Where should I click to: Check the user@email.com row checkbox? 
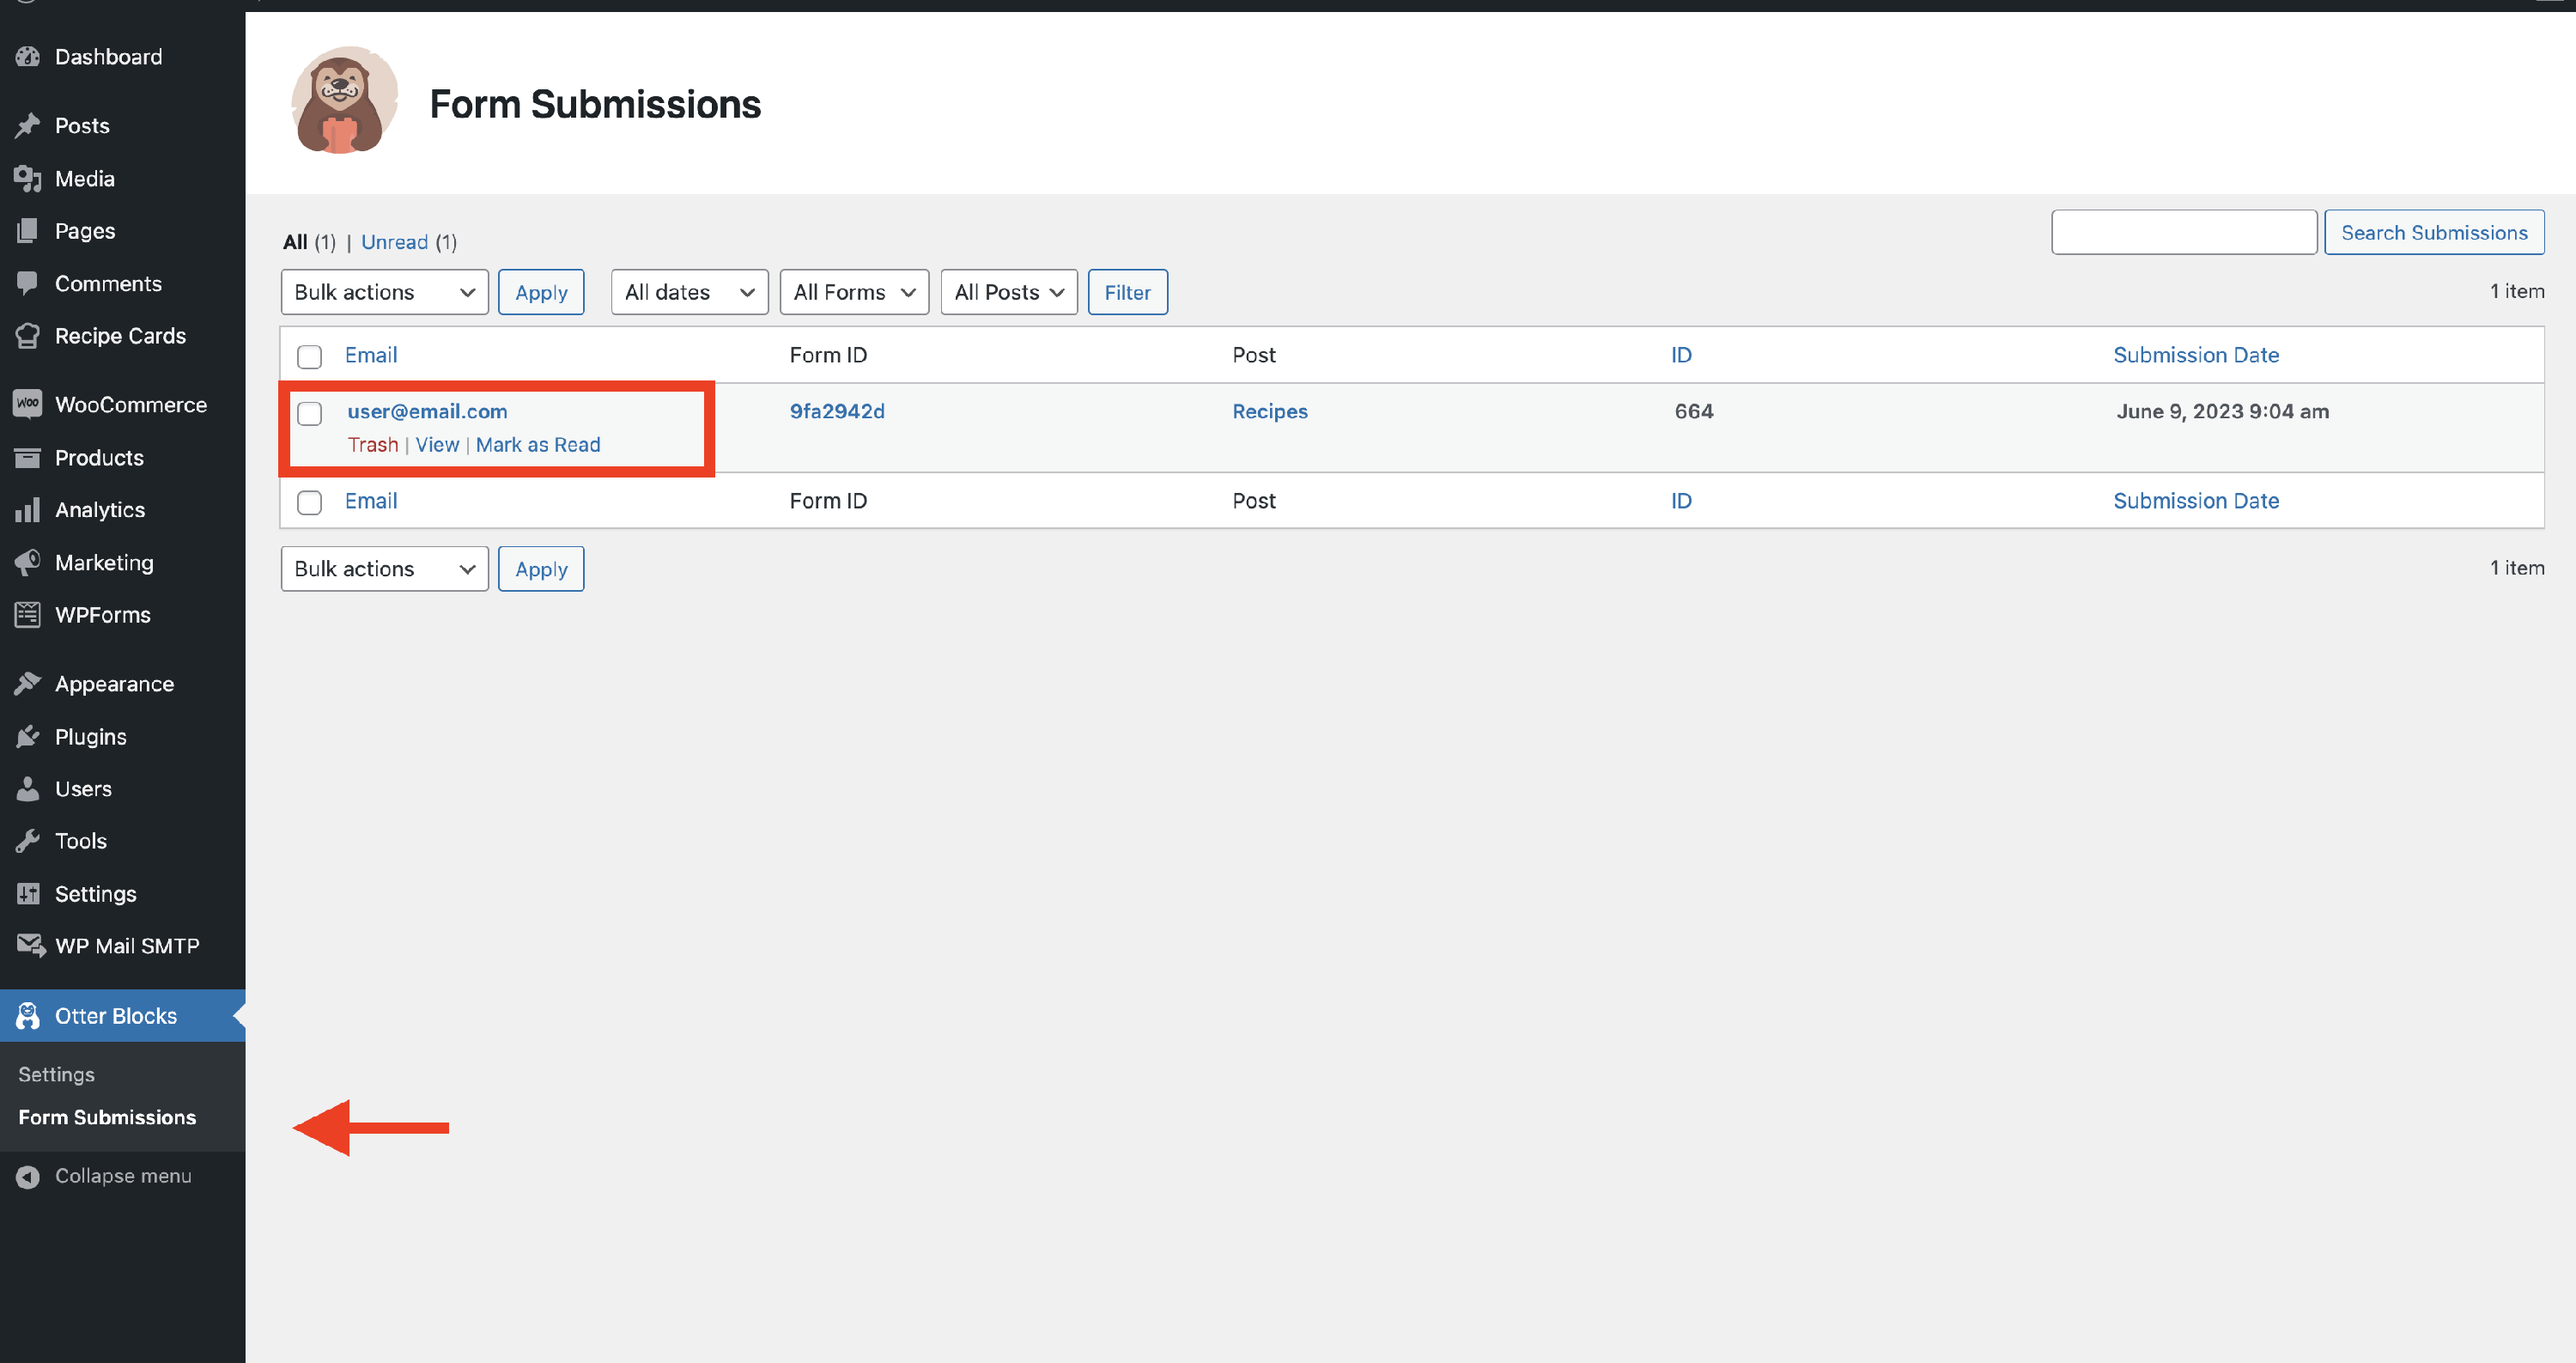310,413
